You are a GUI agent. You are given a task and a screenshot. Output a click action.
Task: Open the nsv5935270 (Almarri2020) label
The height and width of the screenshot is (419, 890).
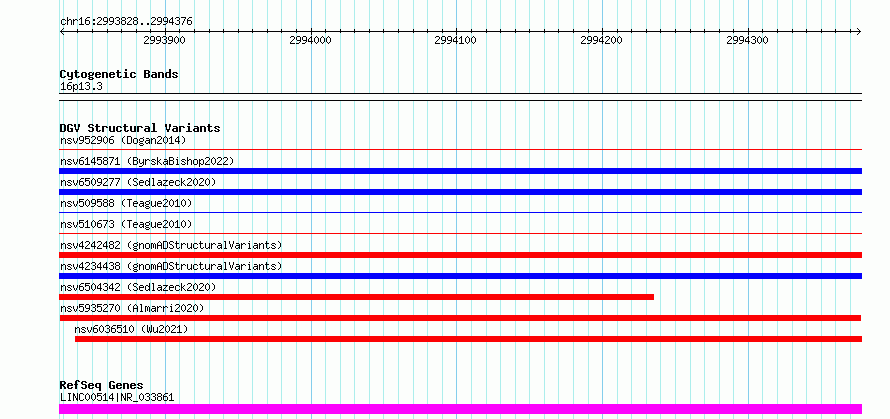[x=132, y=308]
